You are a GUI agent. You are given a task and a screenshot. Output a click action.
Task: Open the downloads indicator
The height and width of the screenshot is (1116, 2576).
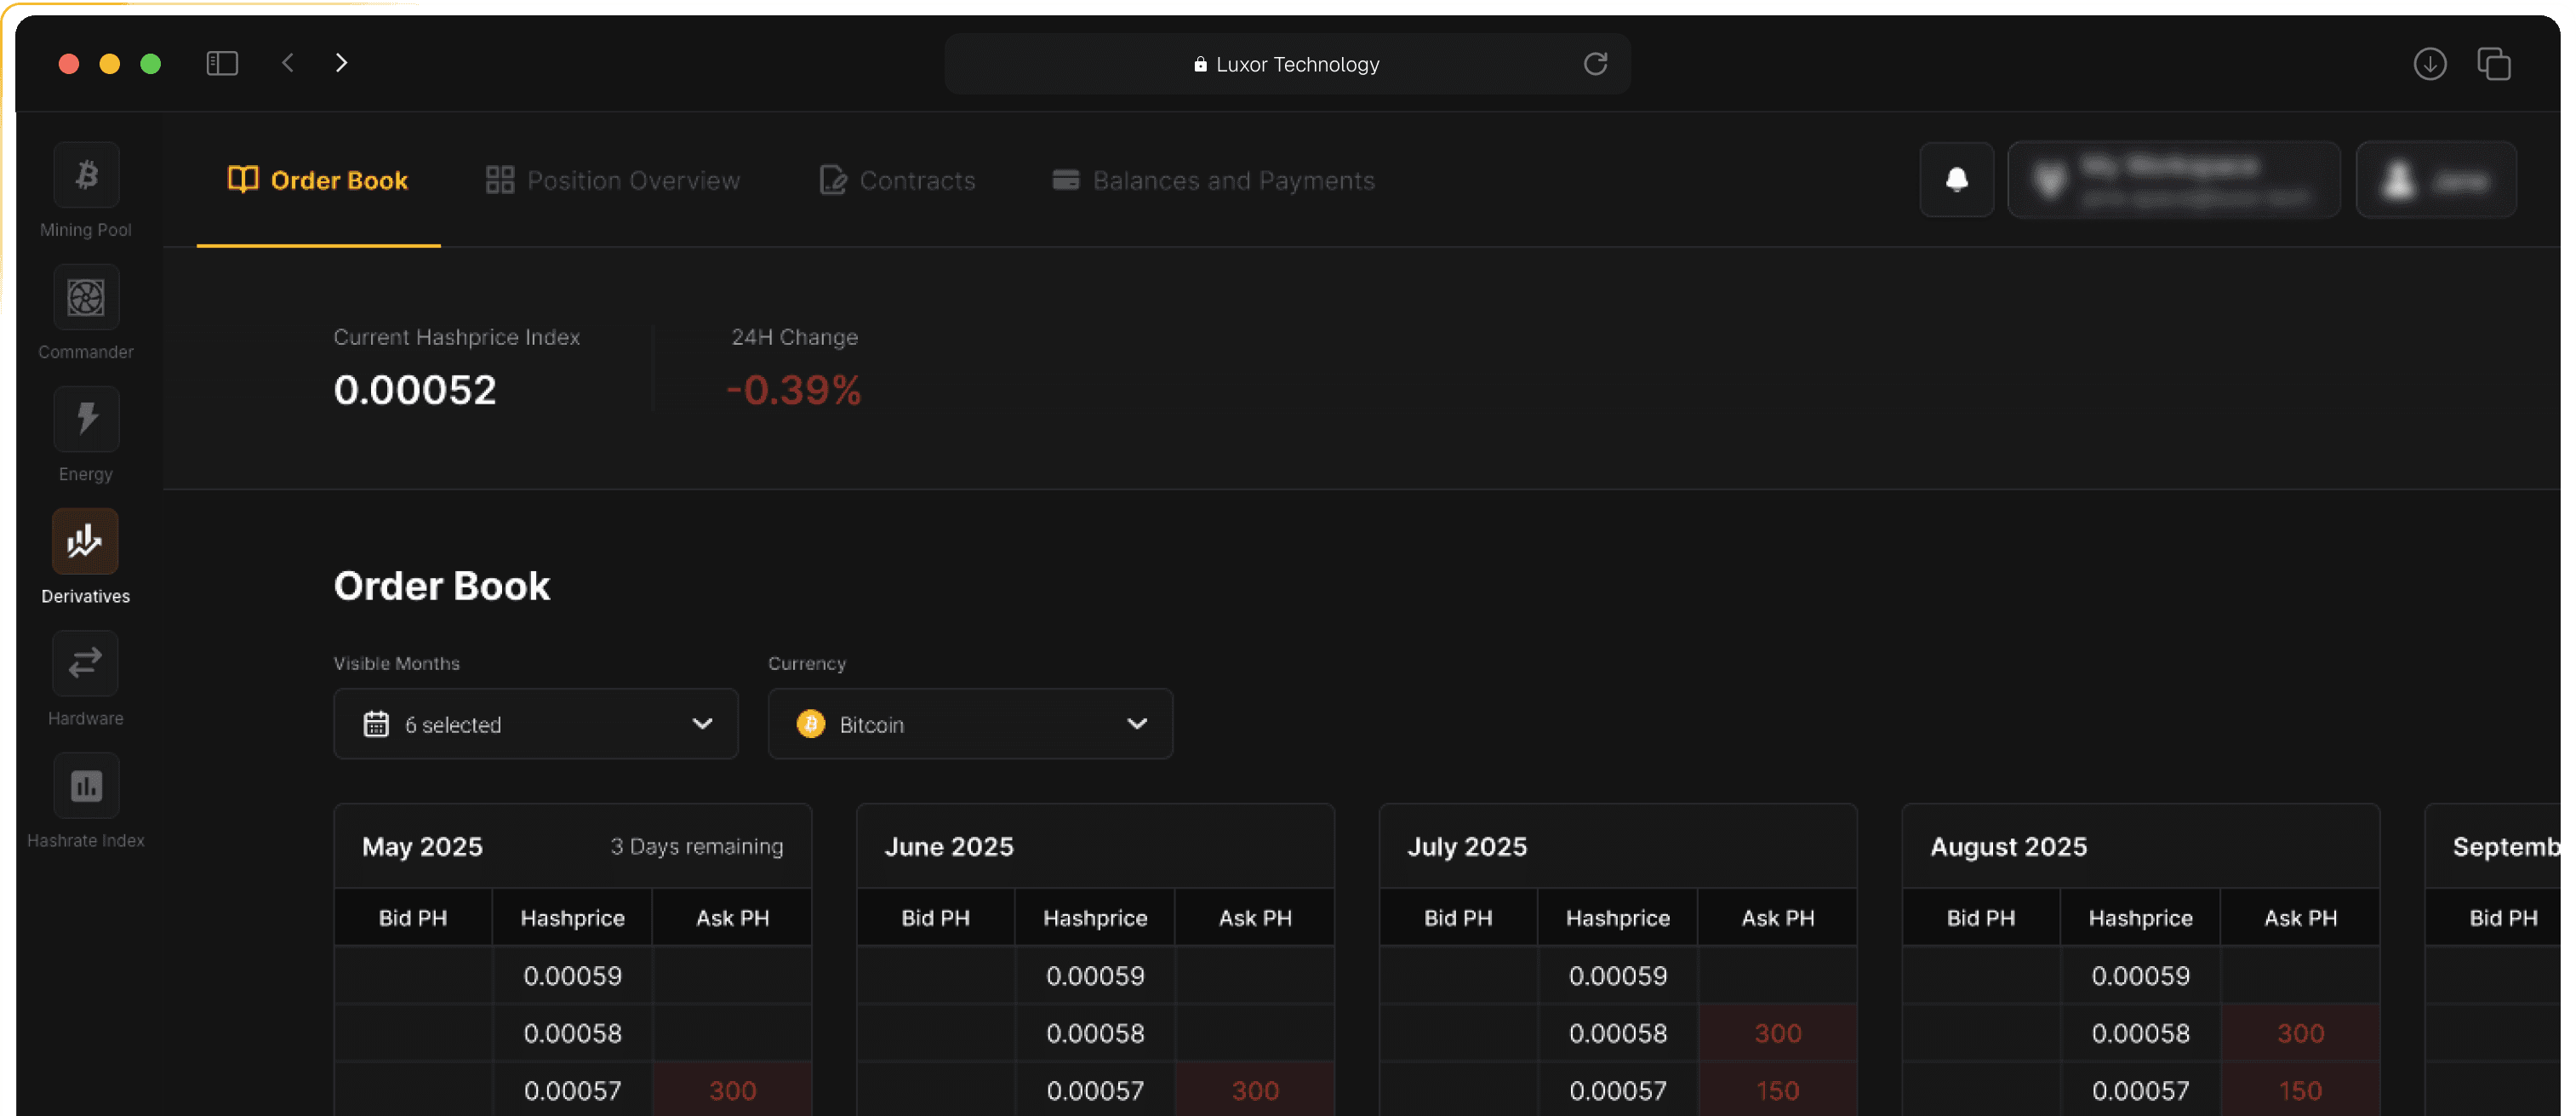[x=2430, y=63]
